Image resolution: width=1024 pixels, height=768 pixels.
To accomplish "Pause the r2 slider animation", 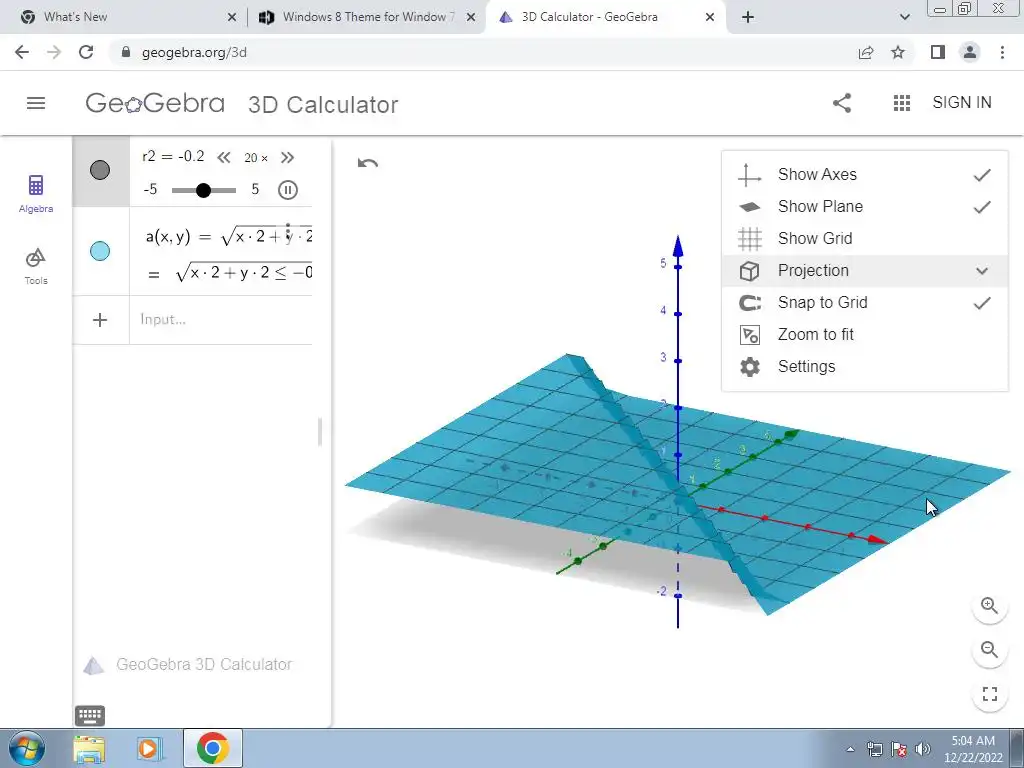I will coord(288,190).
